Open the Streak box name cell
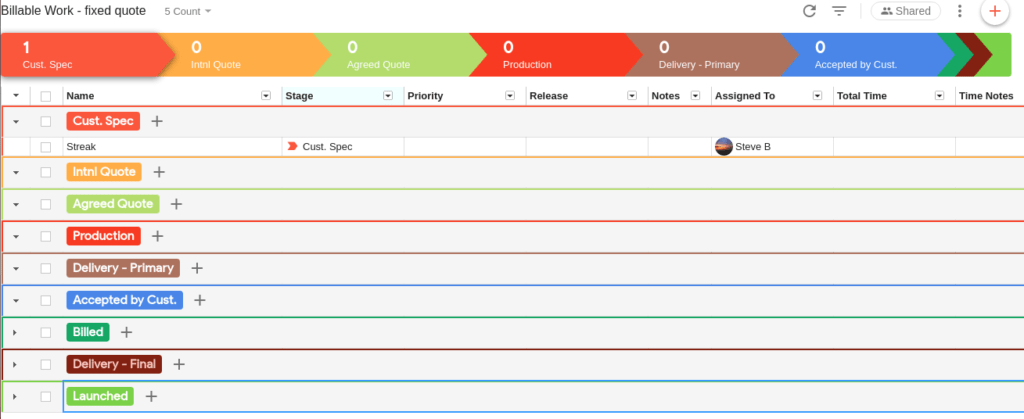Viewport: 1024px width, 419px height. pyautogui.click(x=172, y=147)
